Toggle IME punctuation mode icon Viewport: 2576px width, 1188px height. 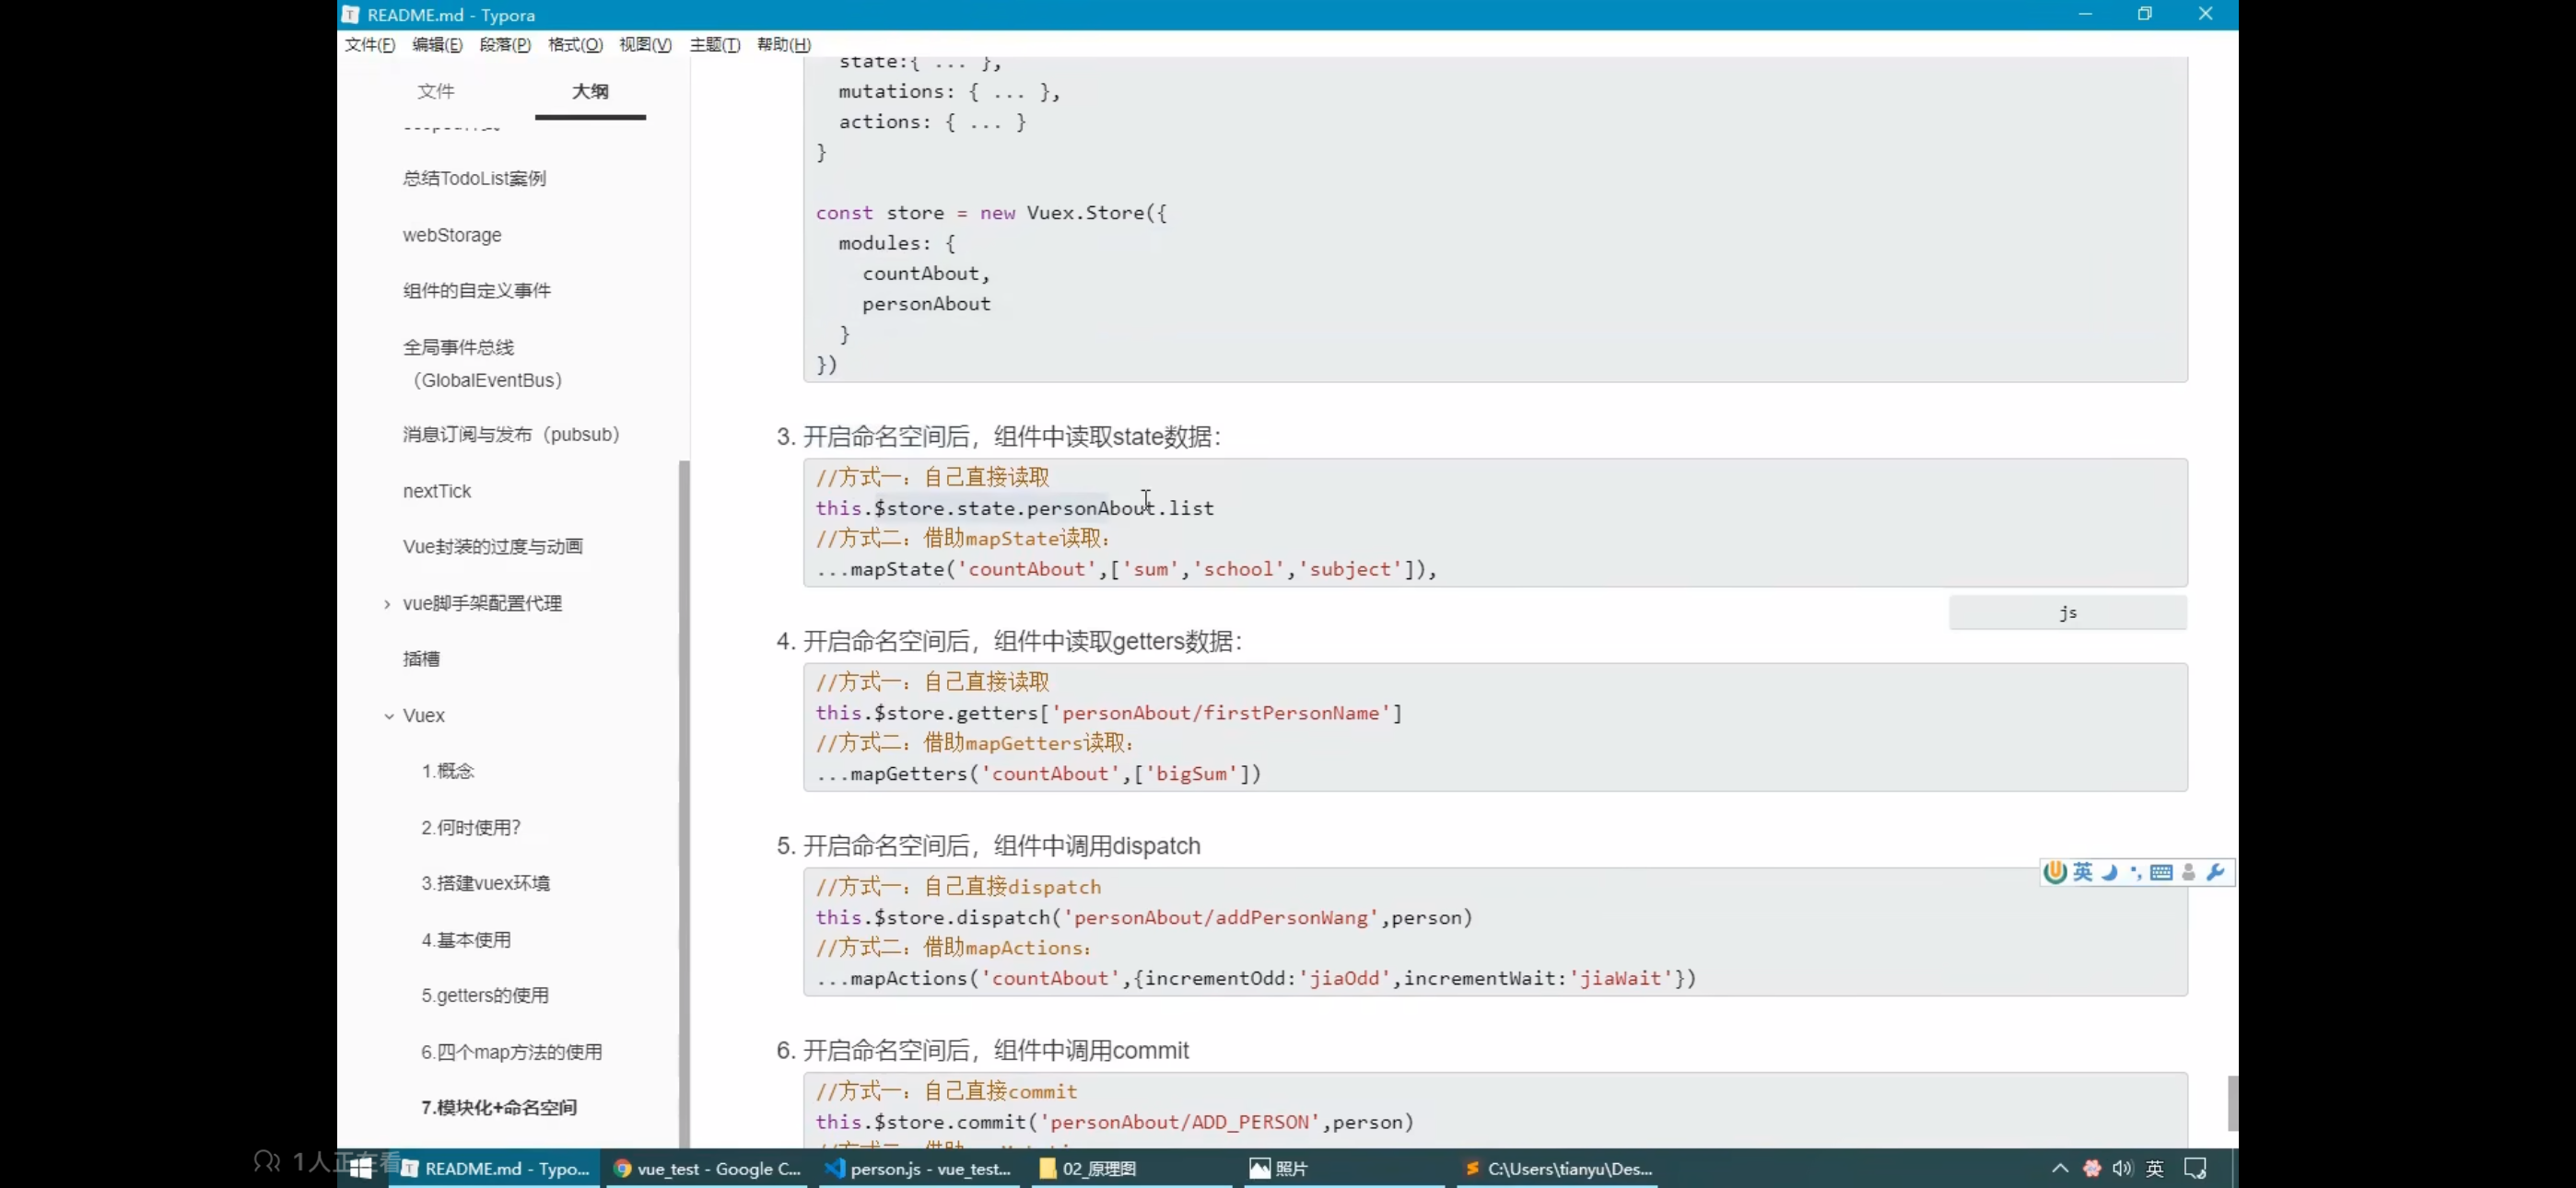pyautogui.click(x=2136, y=872)
